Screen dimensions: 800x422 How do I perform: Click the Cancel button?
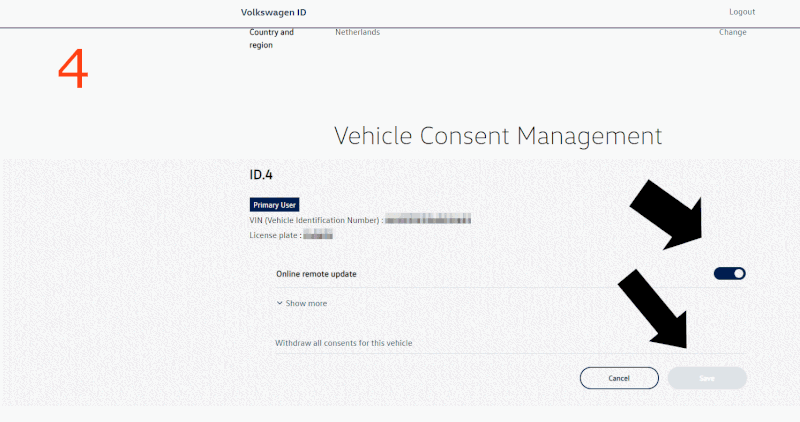coord(619,378)
